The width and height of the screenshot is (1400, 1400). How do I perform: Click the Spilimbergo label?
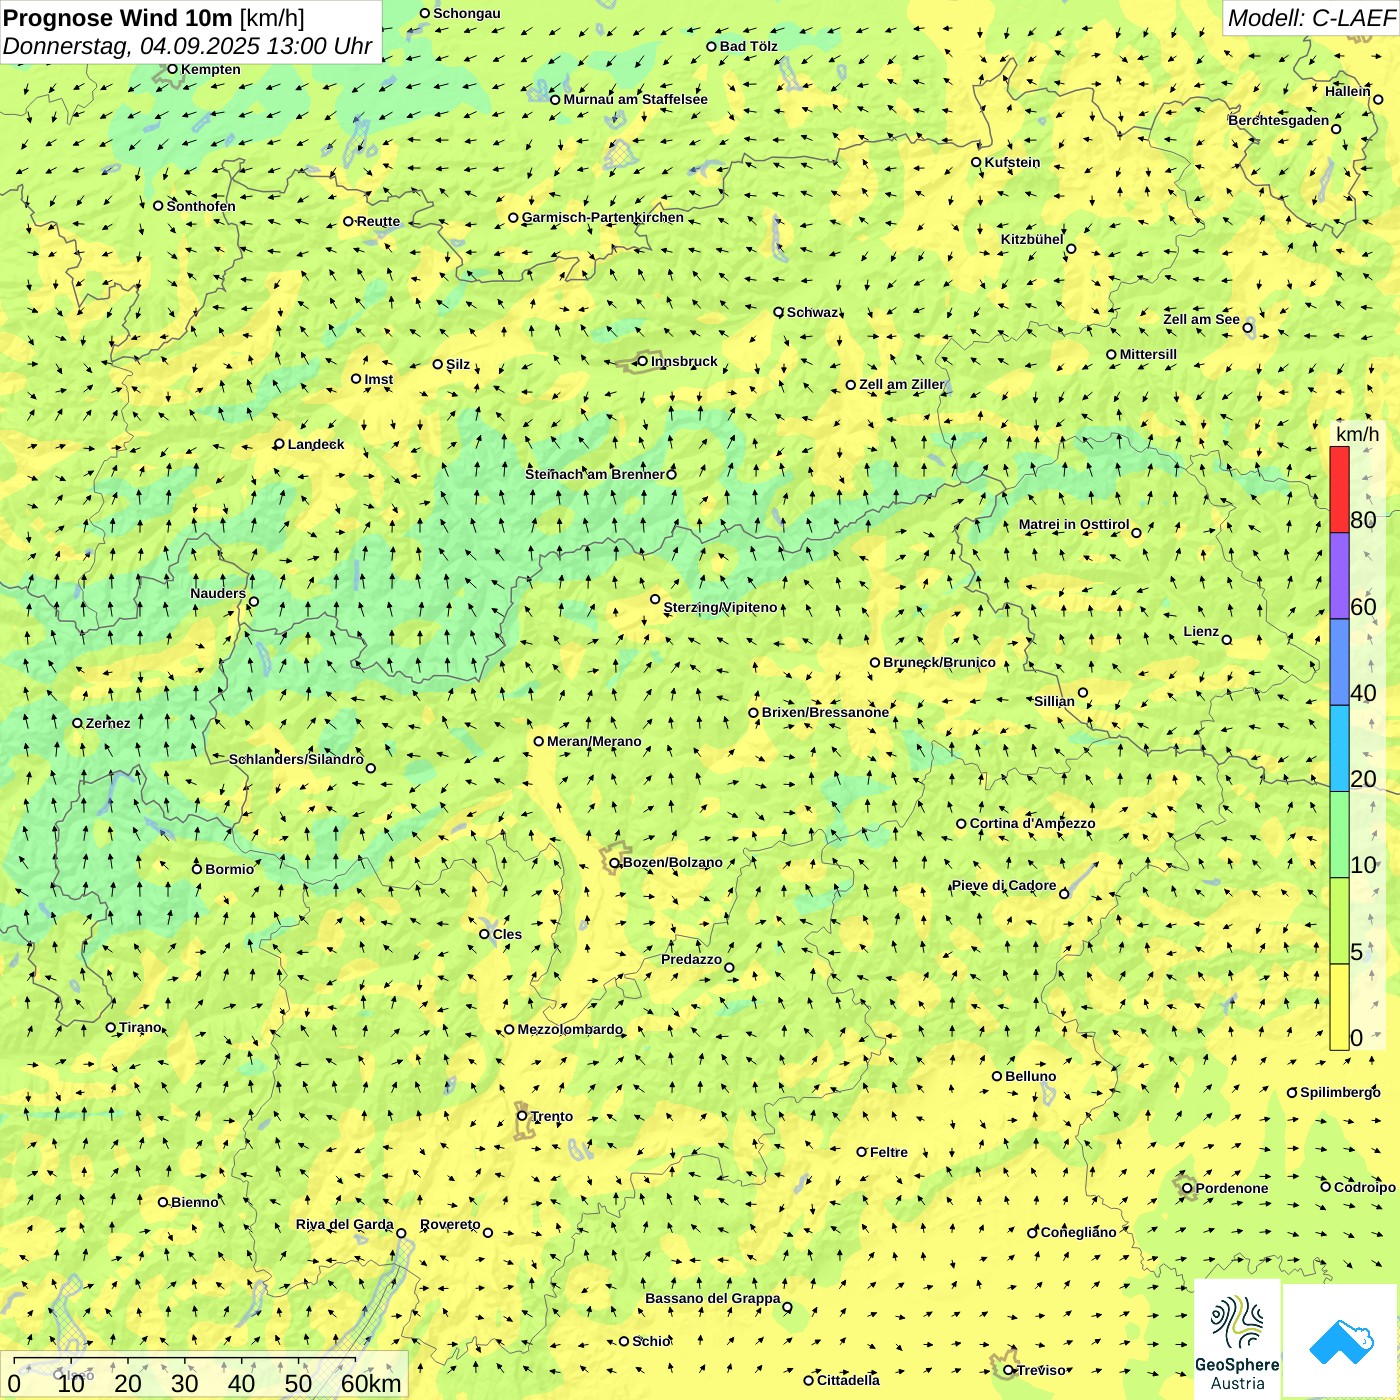point(1340,1092)
